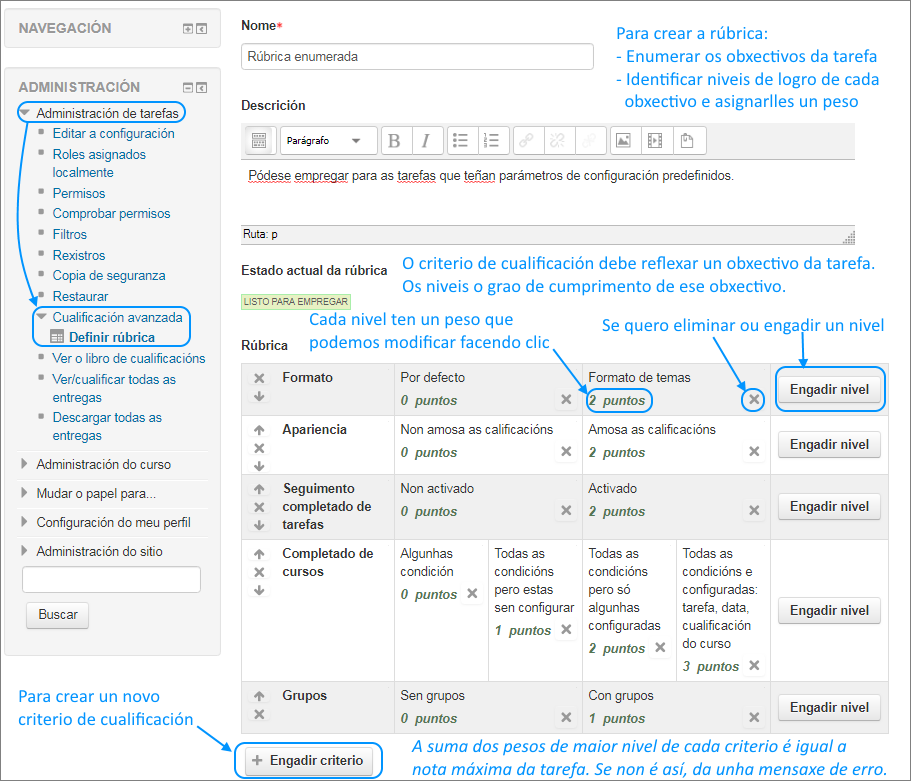Expand Administración do sitio section
Screen dimensions: 911x781
pos(26,552)
